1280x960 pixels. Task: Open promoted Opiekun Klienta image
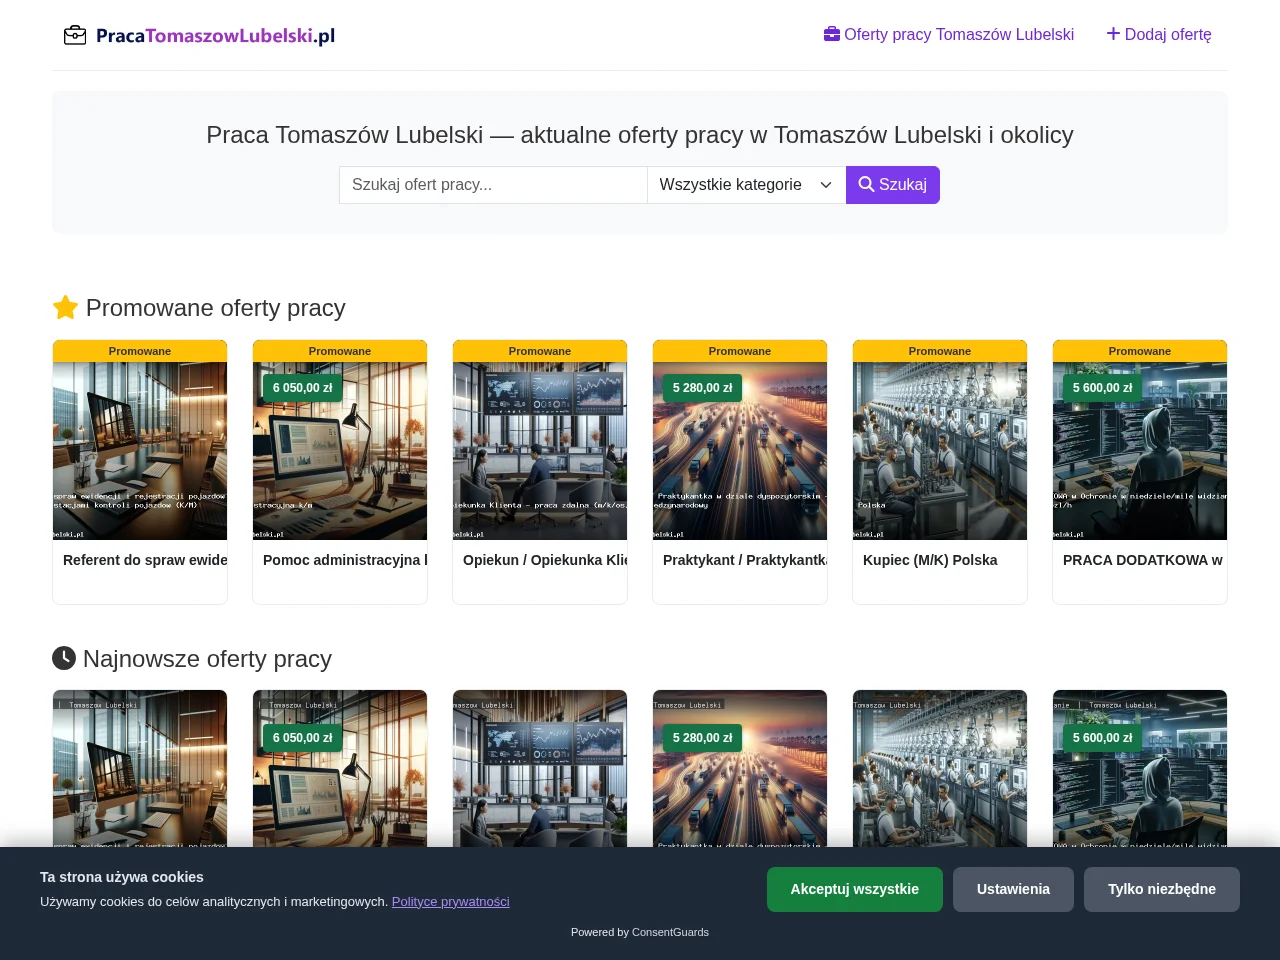pos(540,451)
